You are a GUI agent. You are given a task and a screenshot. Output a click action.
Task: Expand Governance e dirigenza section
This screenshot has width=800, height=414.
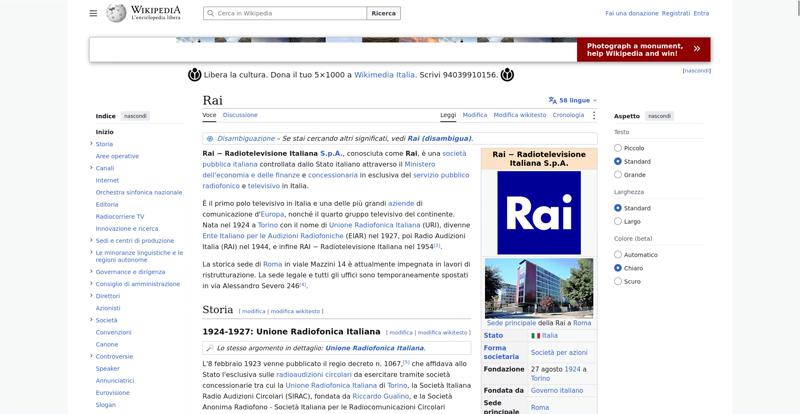click(x=91, y=272)
